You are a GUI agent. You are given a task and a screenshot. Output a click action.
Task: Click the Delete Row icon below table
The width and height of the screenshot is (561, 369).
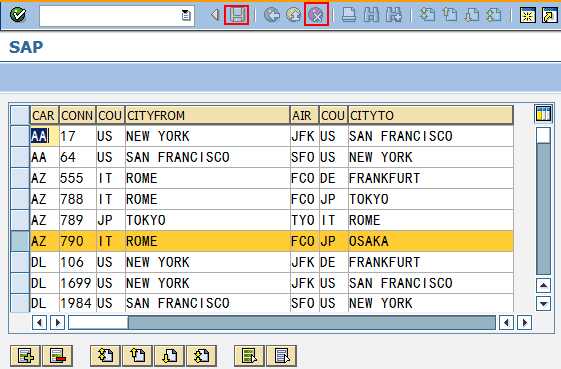[x=57, y=356]
